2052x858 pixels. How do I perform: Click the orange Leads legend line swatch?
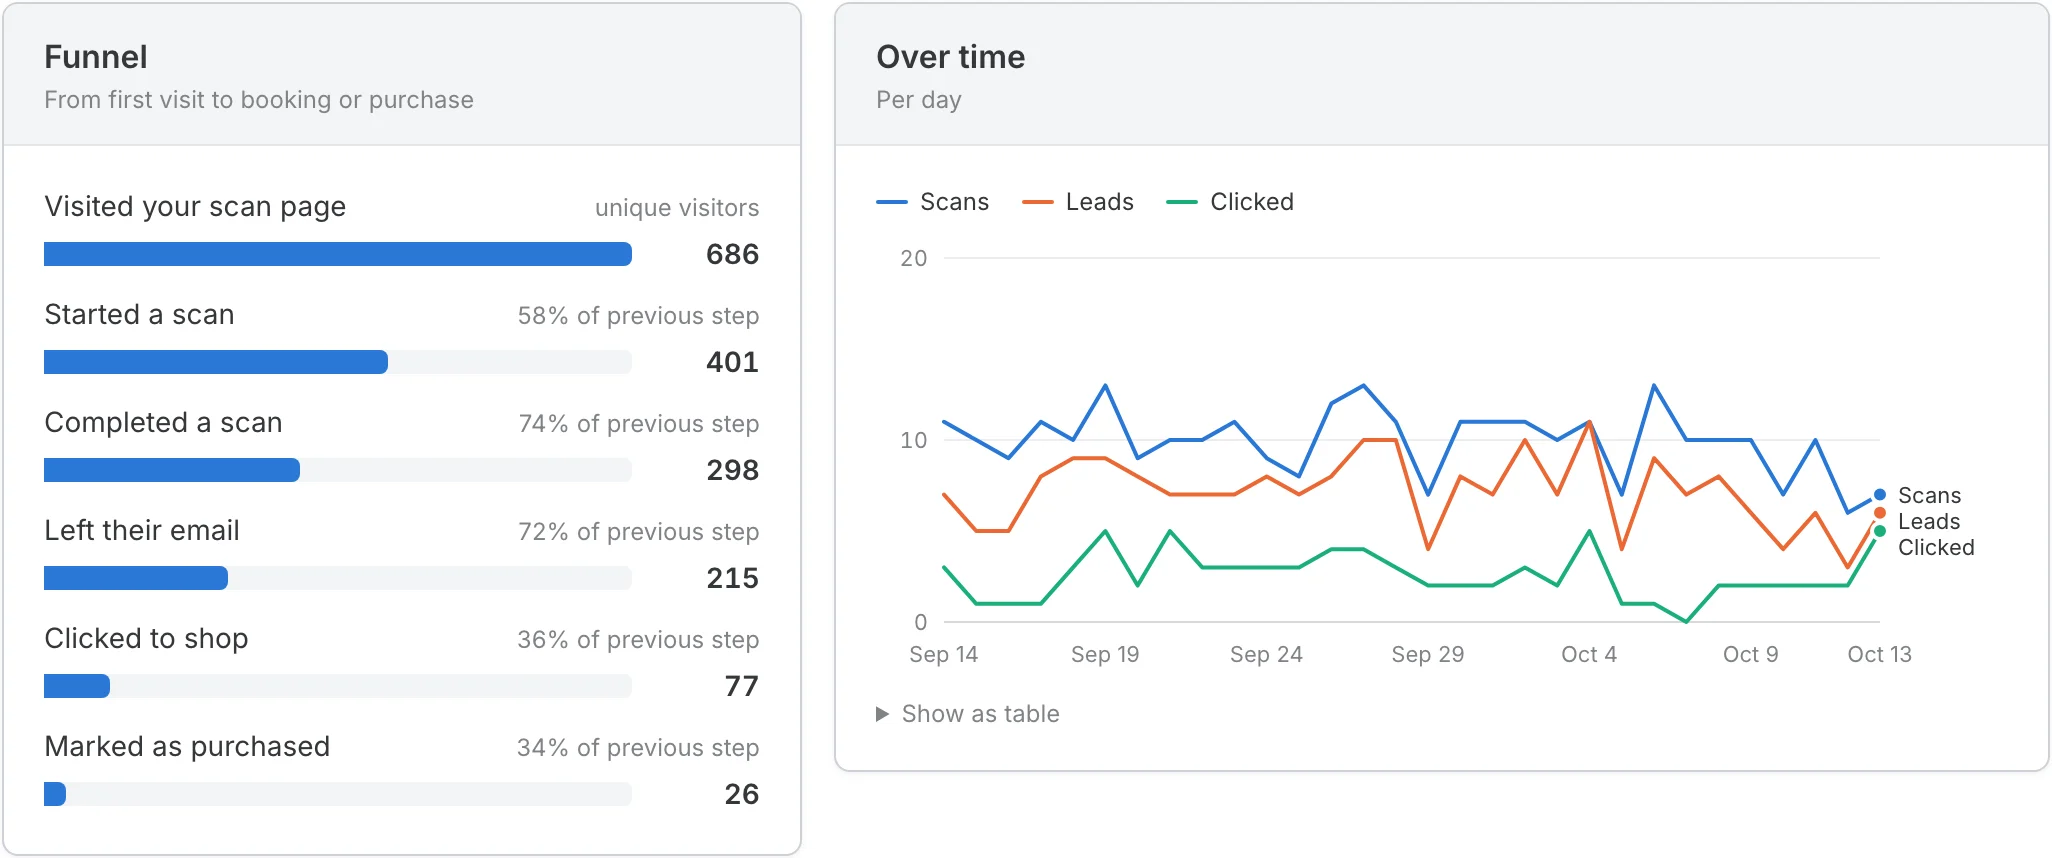click(x=1038, y=203)
